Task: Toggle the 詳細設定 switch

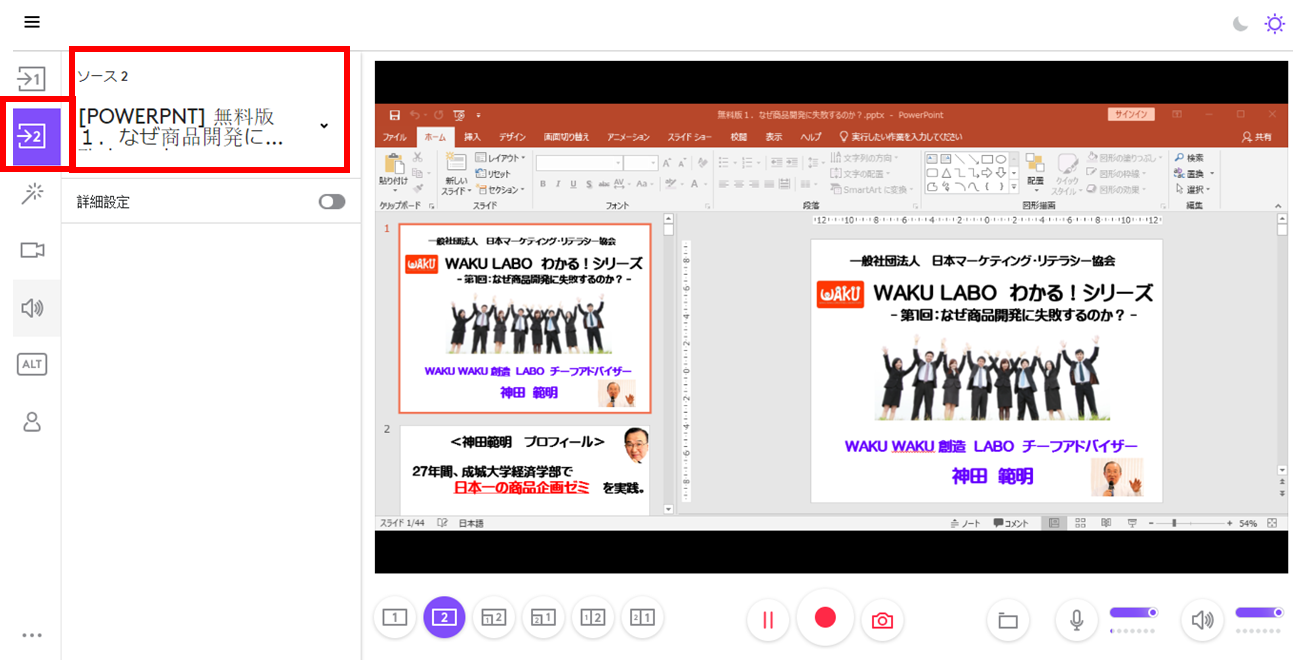Action: 332,202
